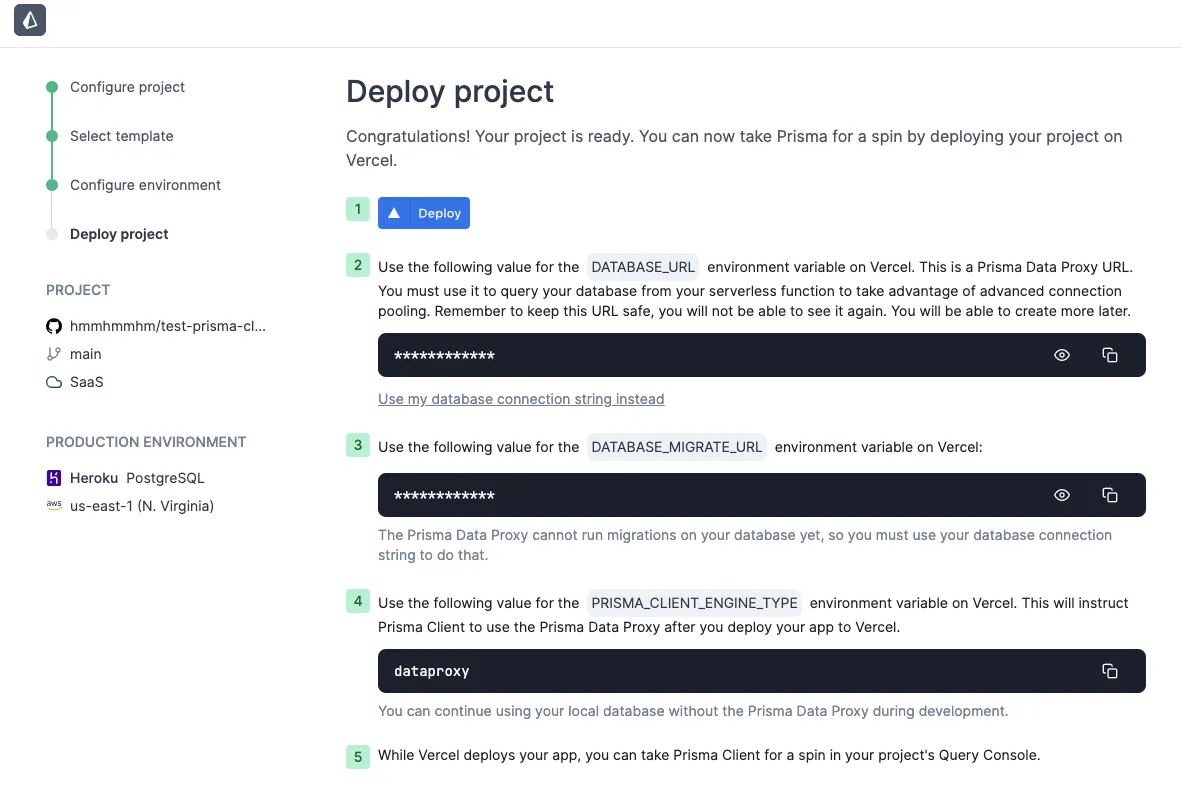Click the Prisma logo in the header
This screenshot has width=1182, height=787.
30,21
